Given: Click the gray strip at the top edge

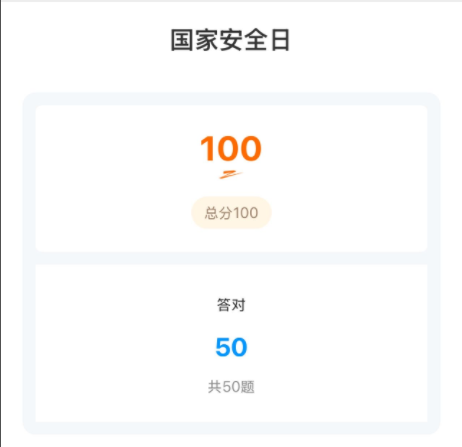Looking at the screenshot, I should coord(231,1).
